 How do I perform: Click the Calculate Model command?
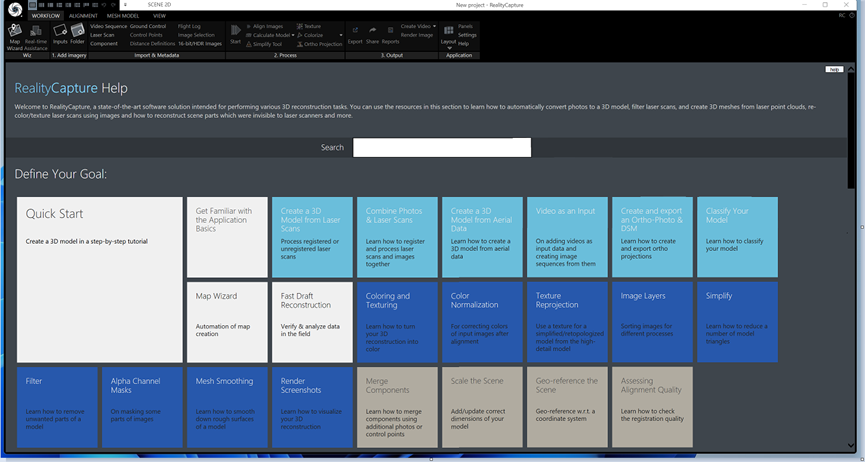pyautogui.click(x=268, y=35)
